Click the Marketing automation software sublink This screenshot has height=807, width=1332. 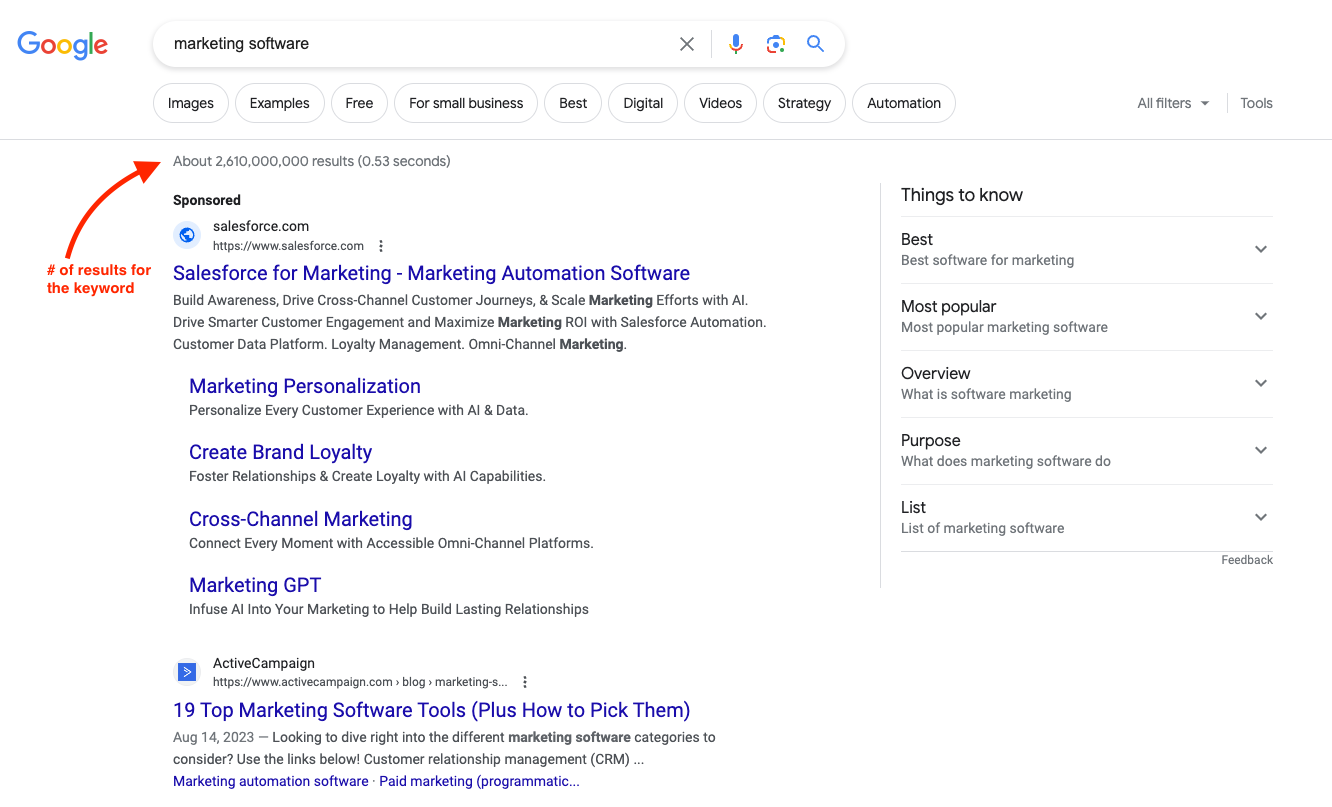pyautogui.click(x=271, y=781)
